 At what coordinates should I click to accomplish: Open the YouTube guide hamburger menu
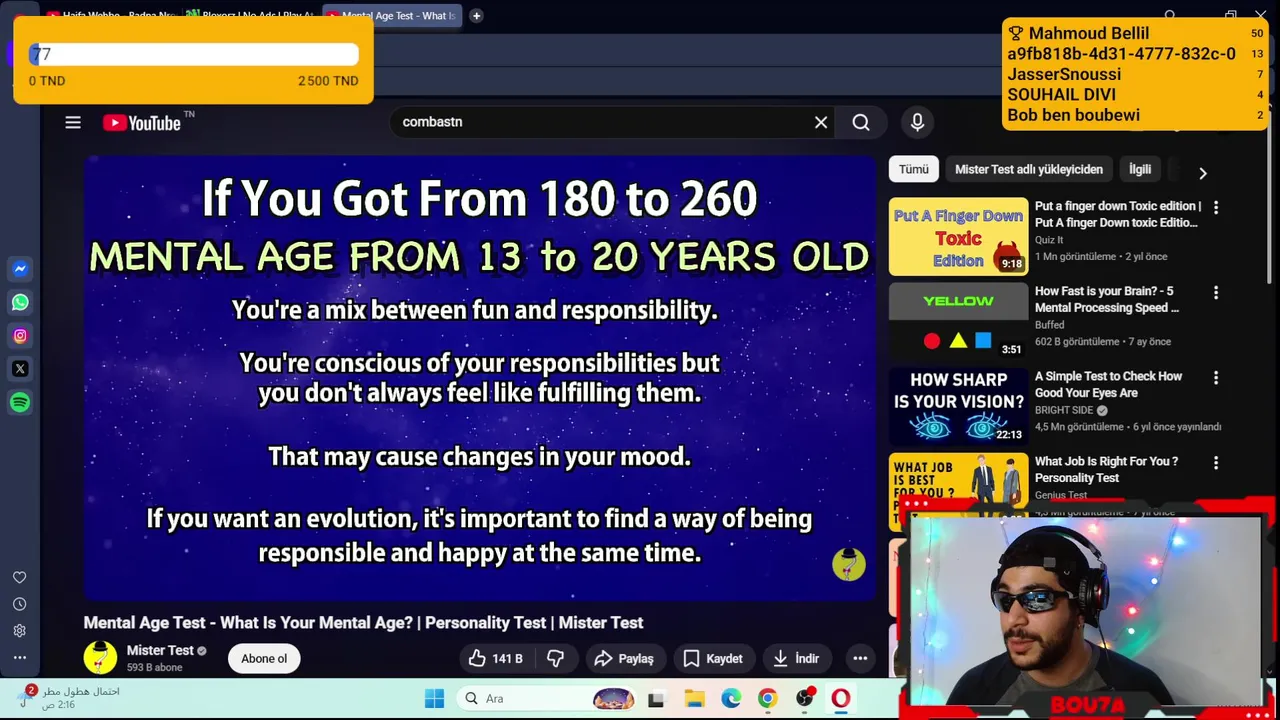tap(73, 122)
